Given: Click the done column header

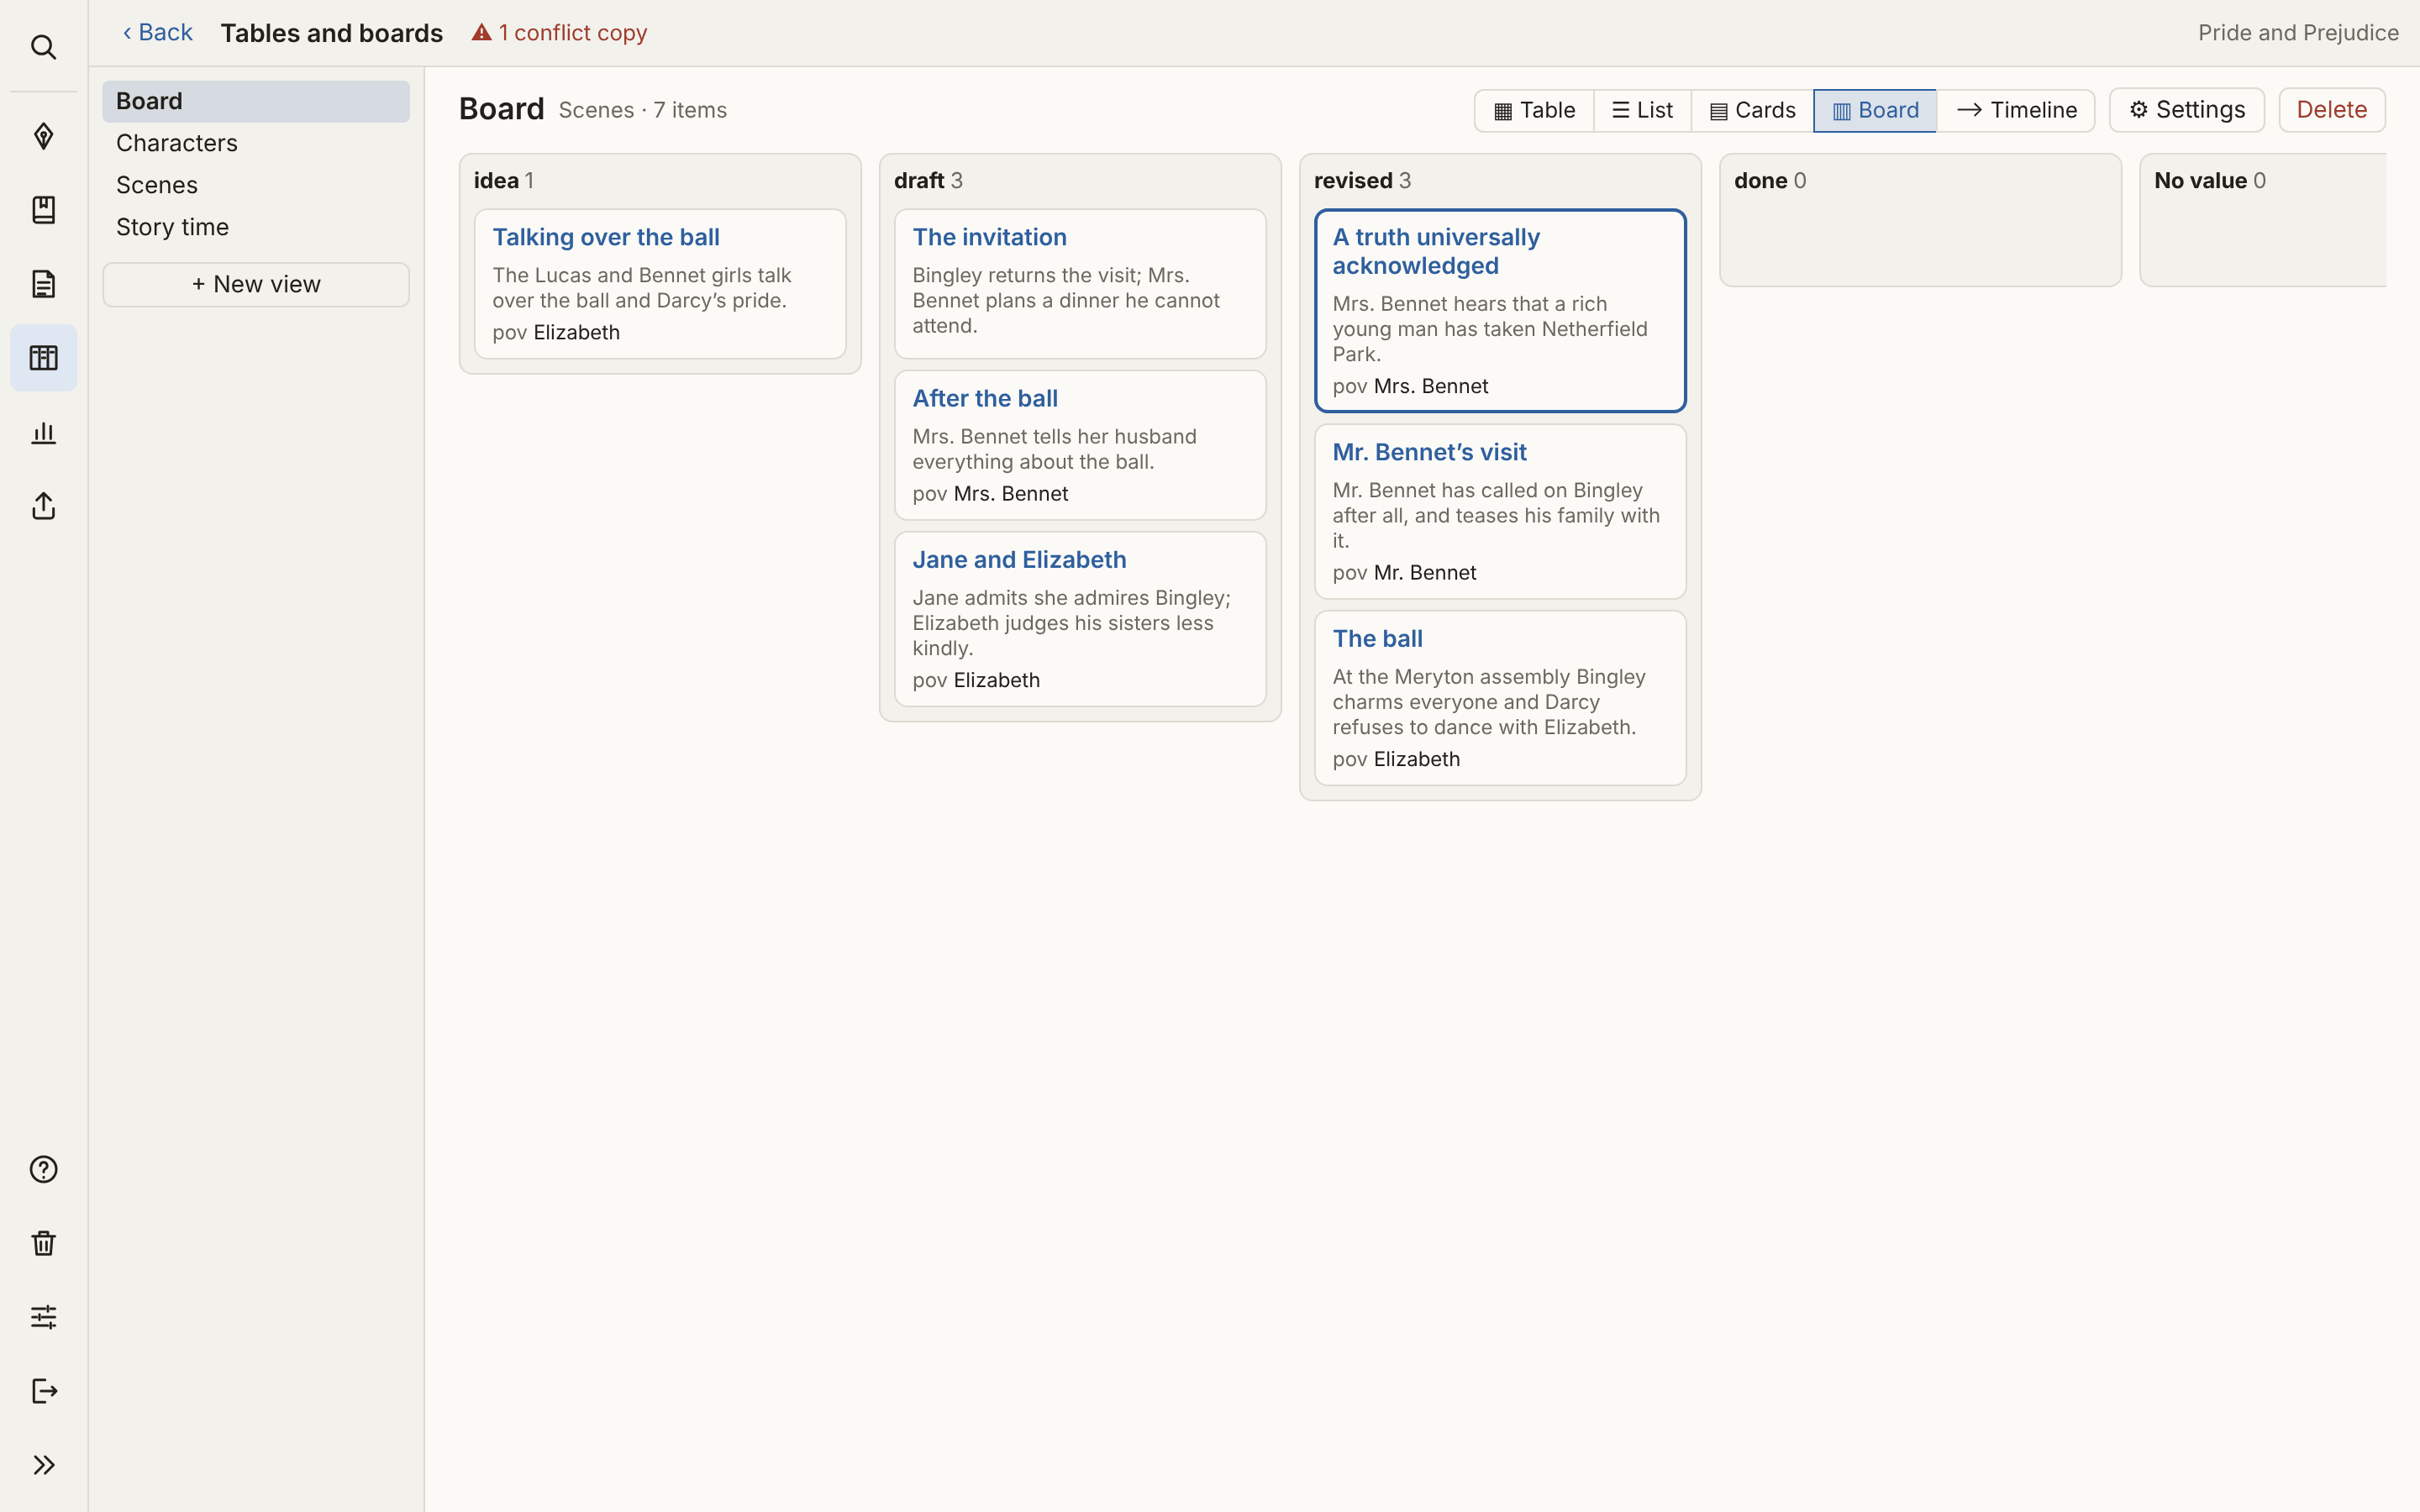Looking at the screenshot, I should coord(1770,181).
